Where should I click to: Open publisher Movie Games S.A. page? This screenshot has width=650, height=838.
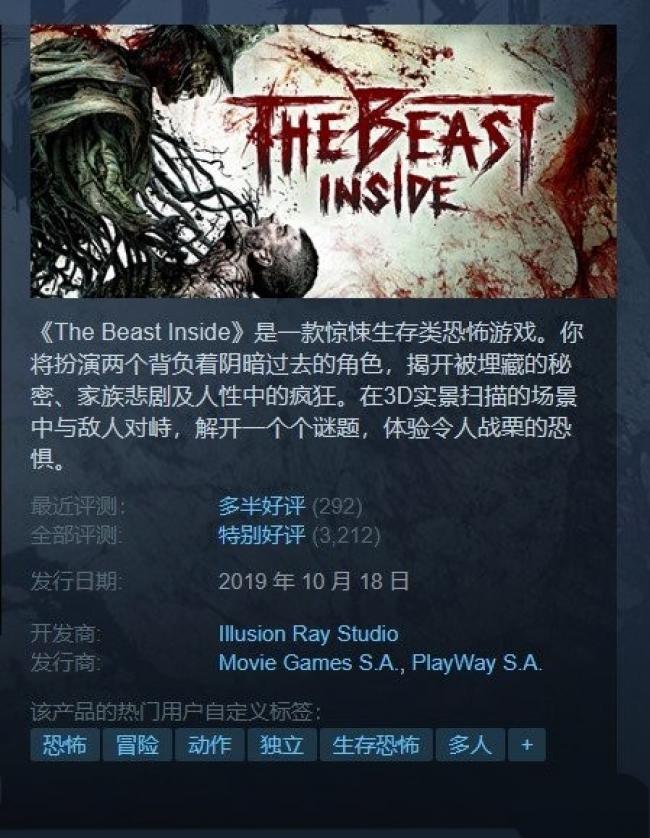(x=309, y=663)
